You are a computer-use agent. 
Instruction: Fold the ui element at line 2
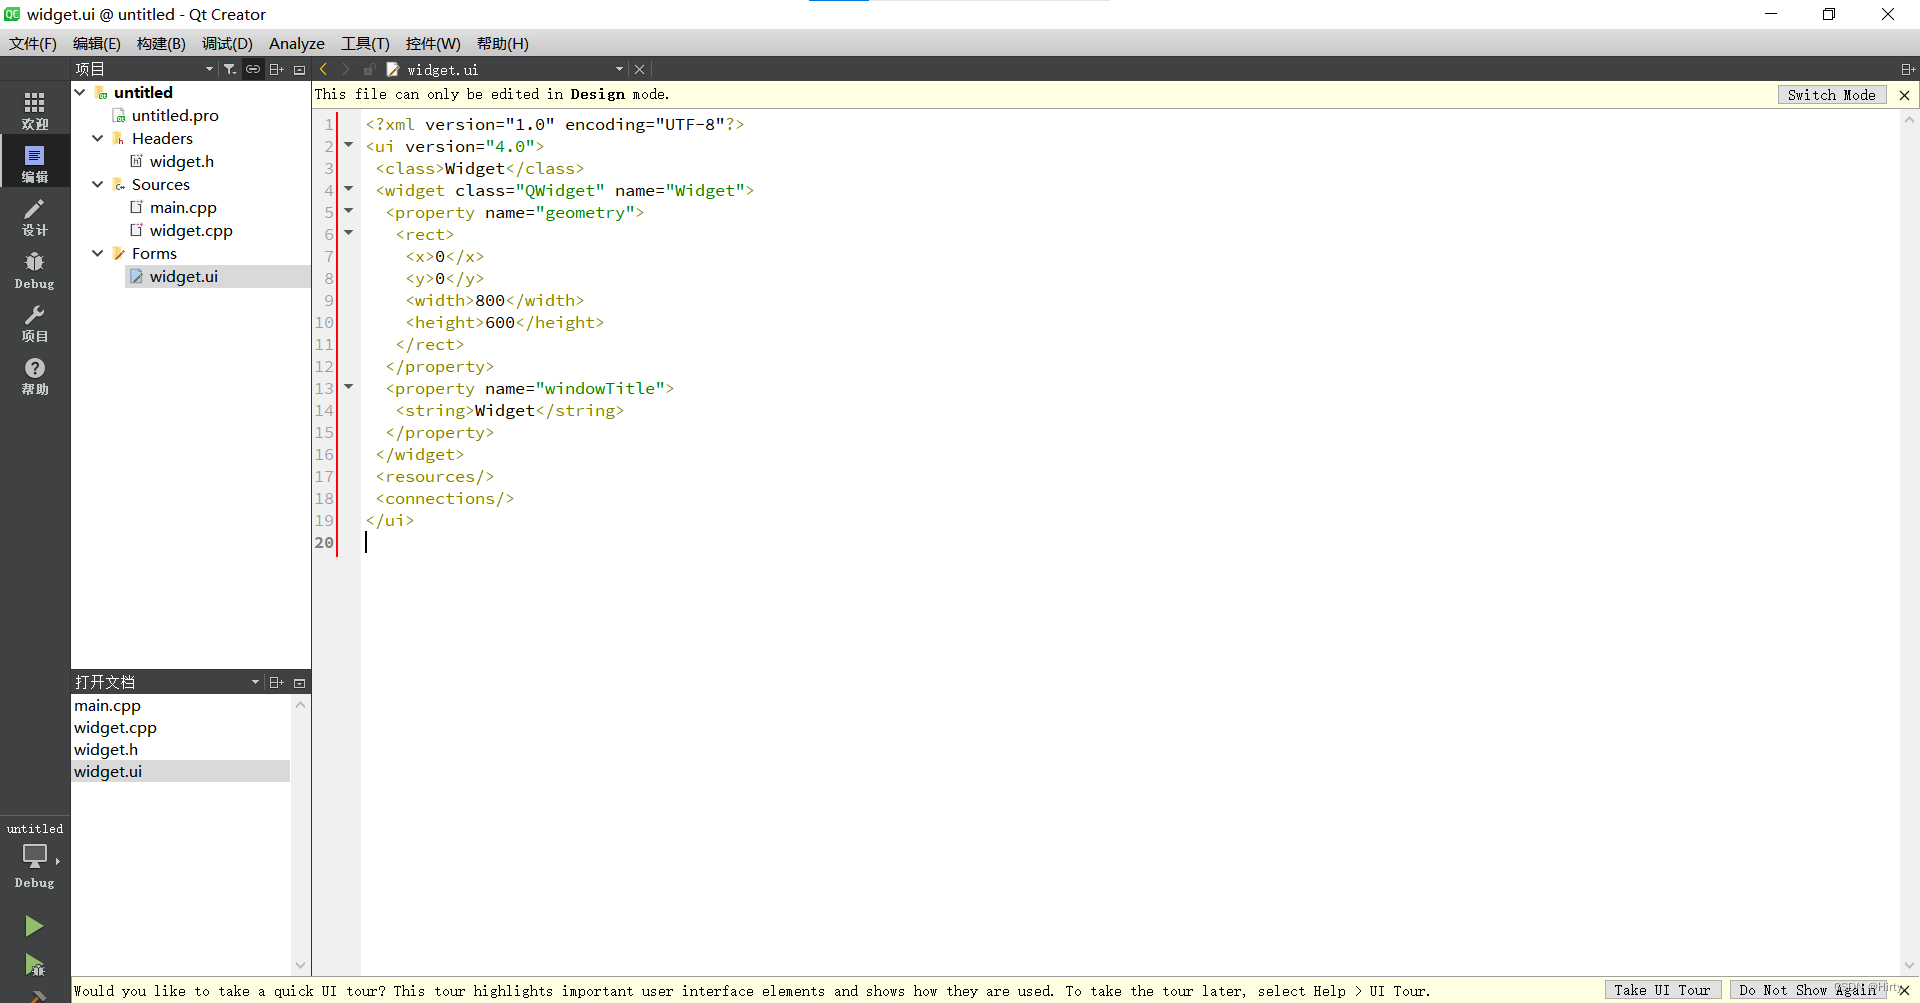pos(349,145)
